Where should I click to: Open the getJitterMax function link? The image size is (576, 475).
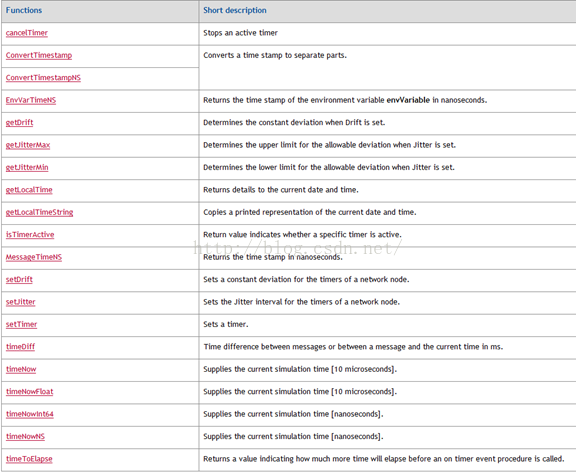coord(28,145)
